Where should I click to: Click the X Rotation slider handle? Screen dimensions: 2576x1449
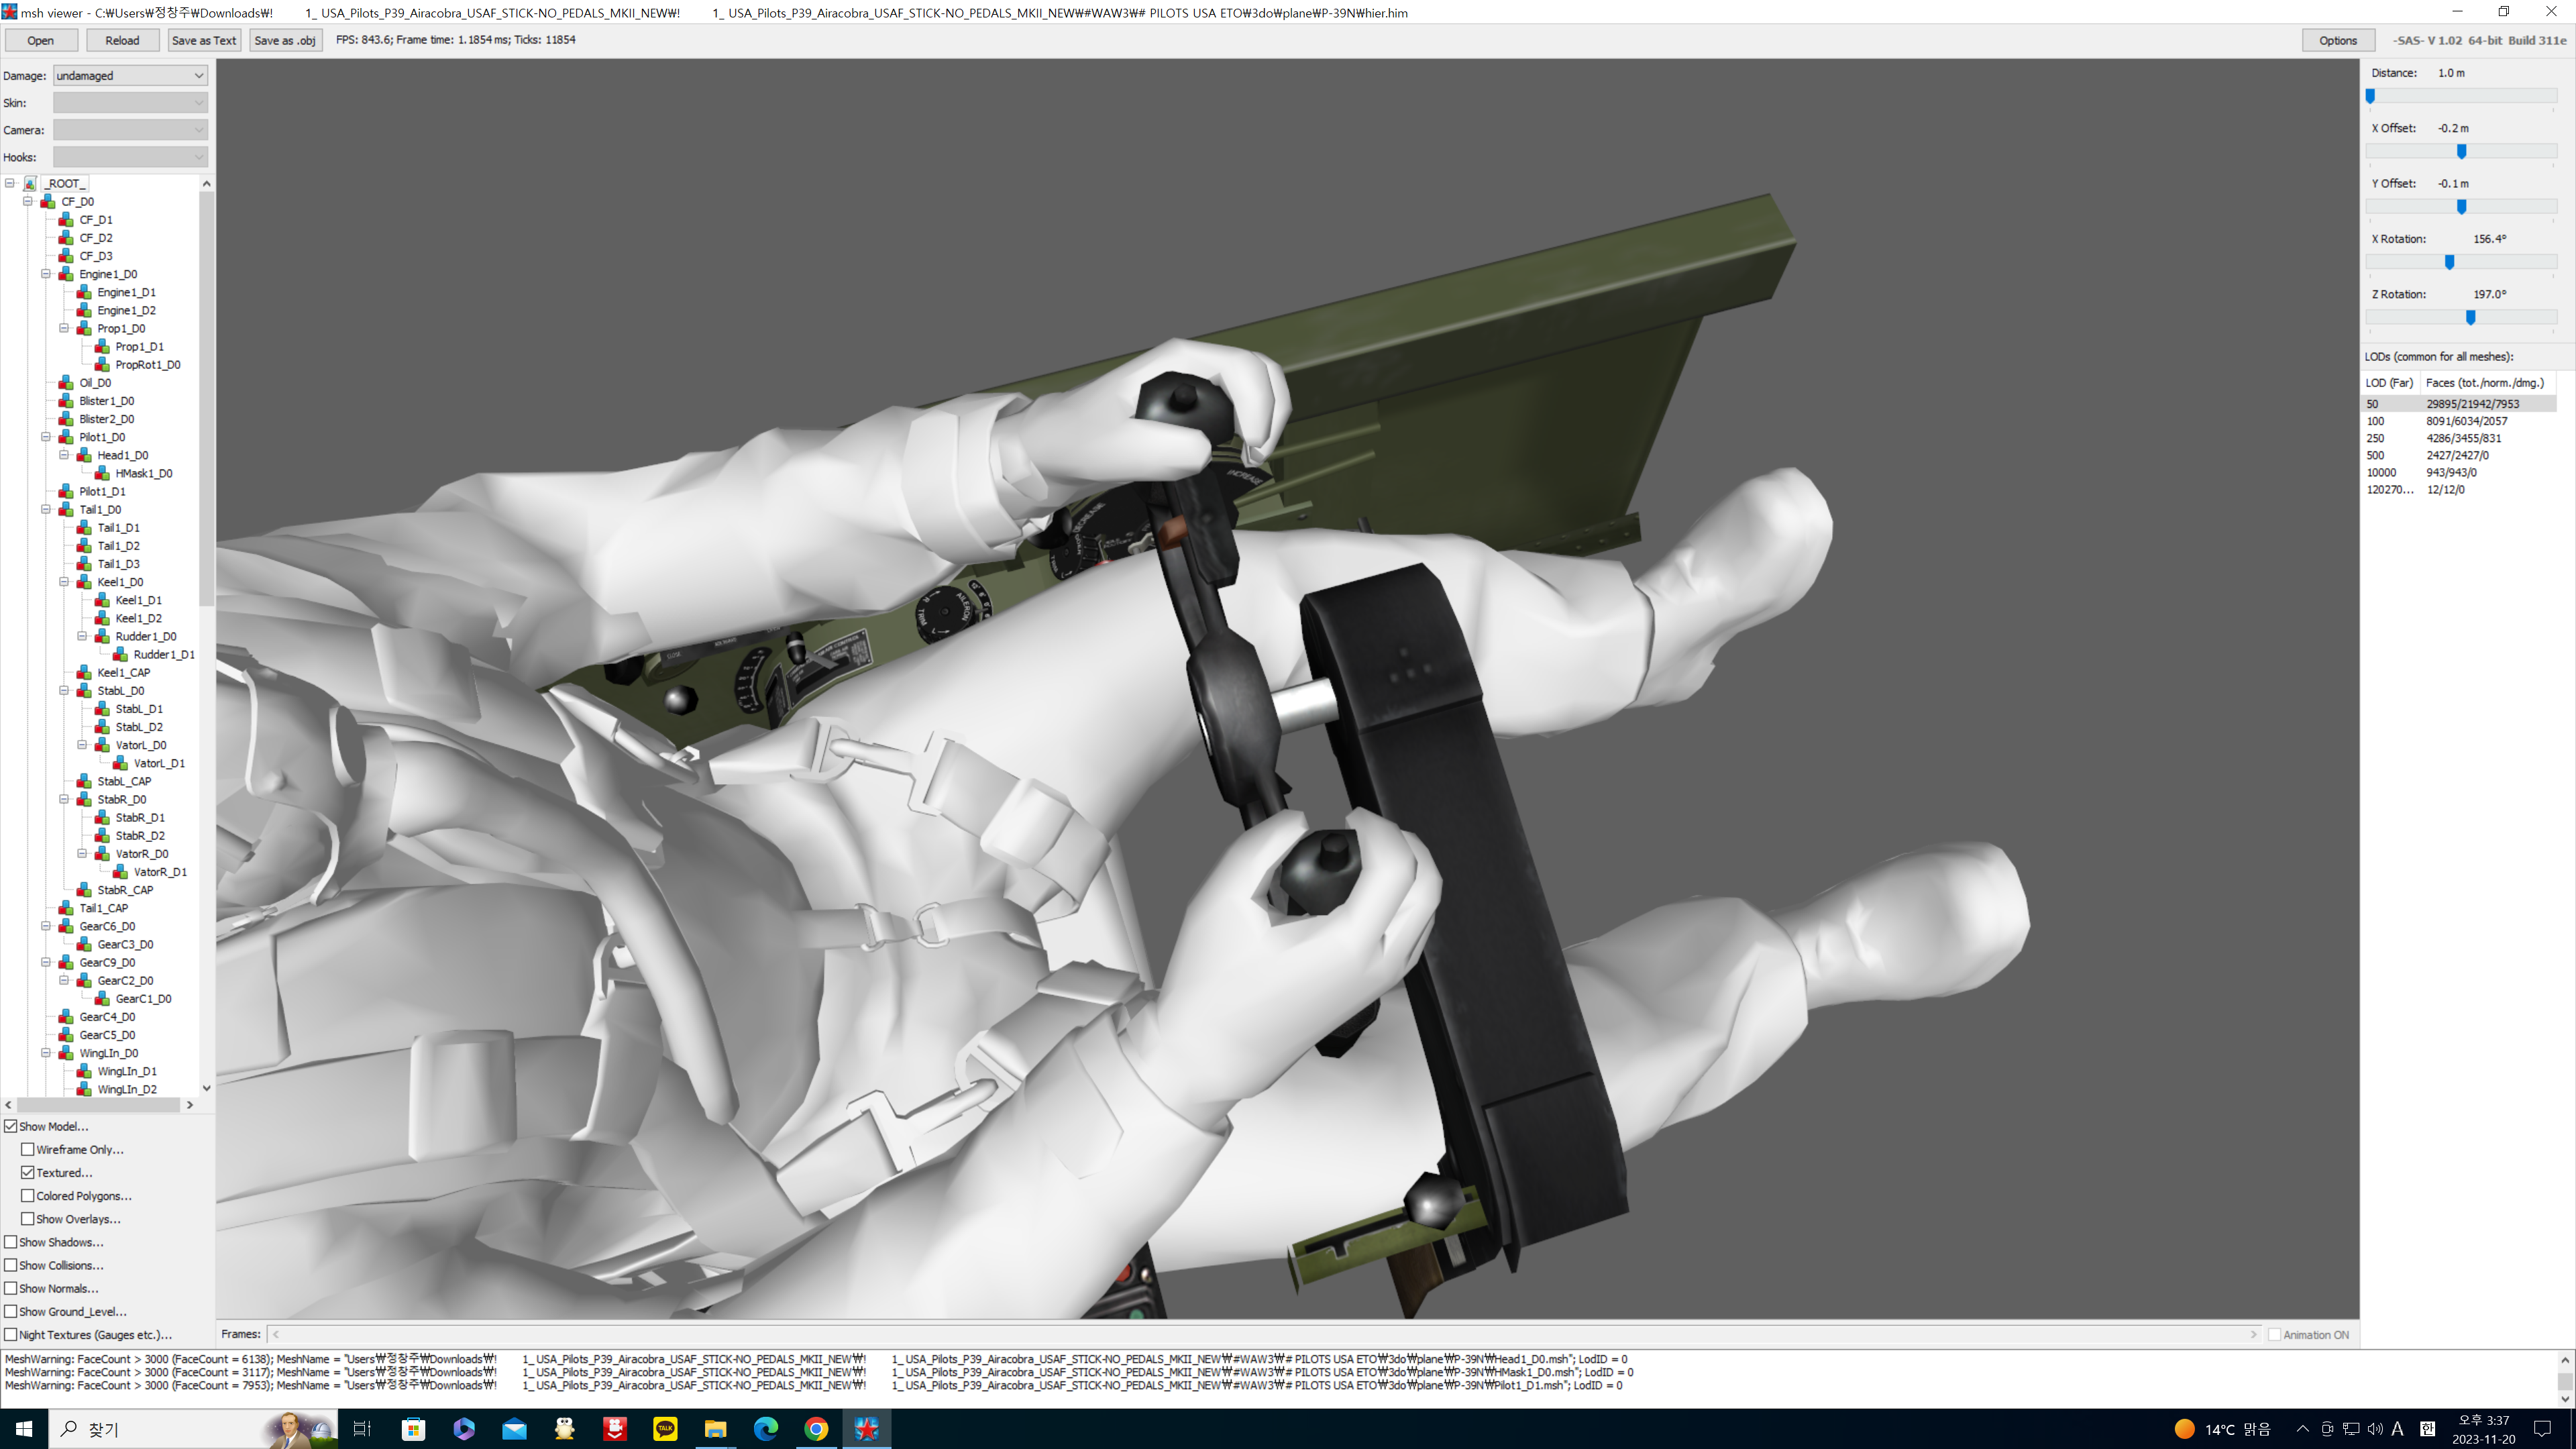click(x=2449, y=262)
